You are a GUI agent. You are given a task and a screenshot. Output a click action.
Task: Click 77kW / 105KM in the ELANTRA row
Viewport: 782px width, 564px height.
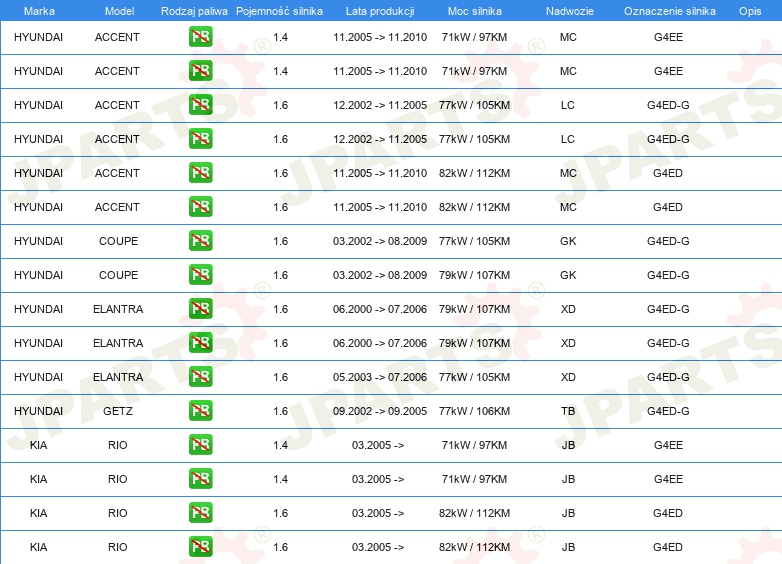[474, 377]
